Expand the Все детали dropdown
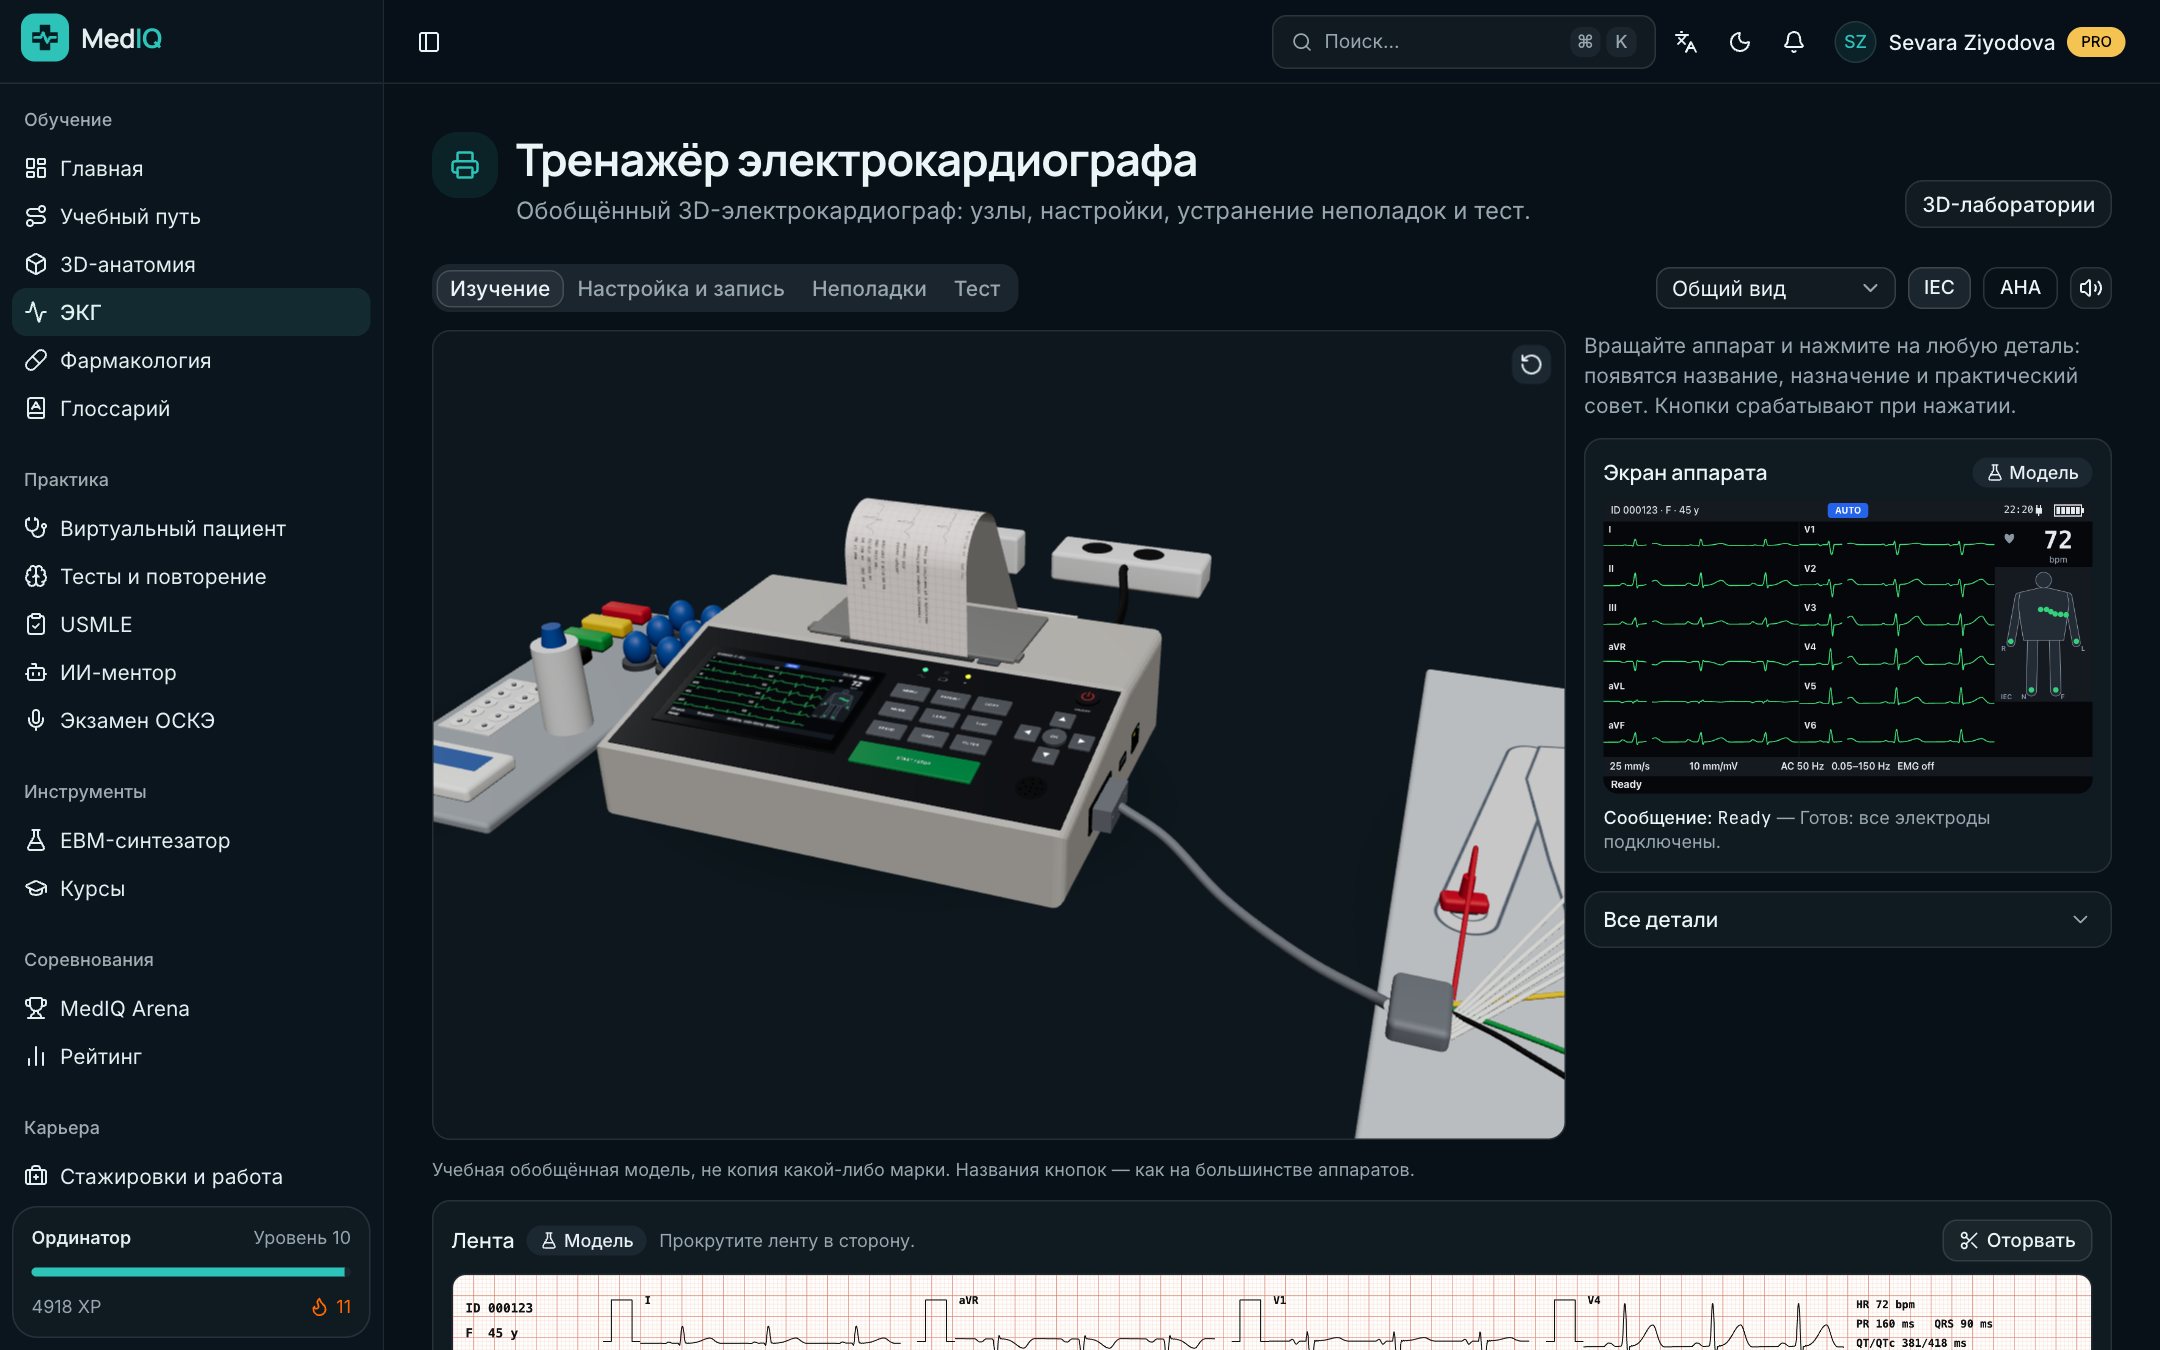 [1847, 920]
